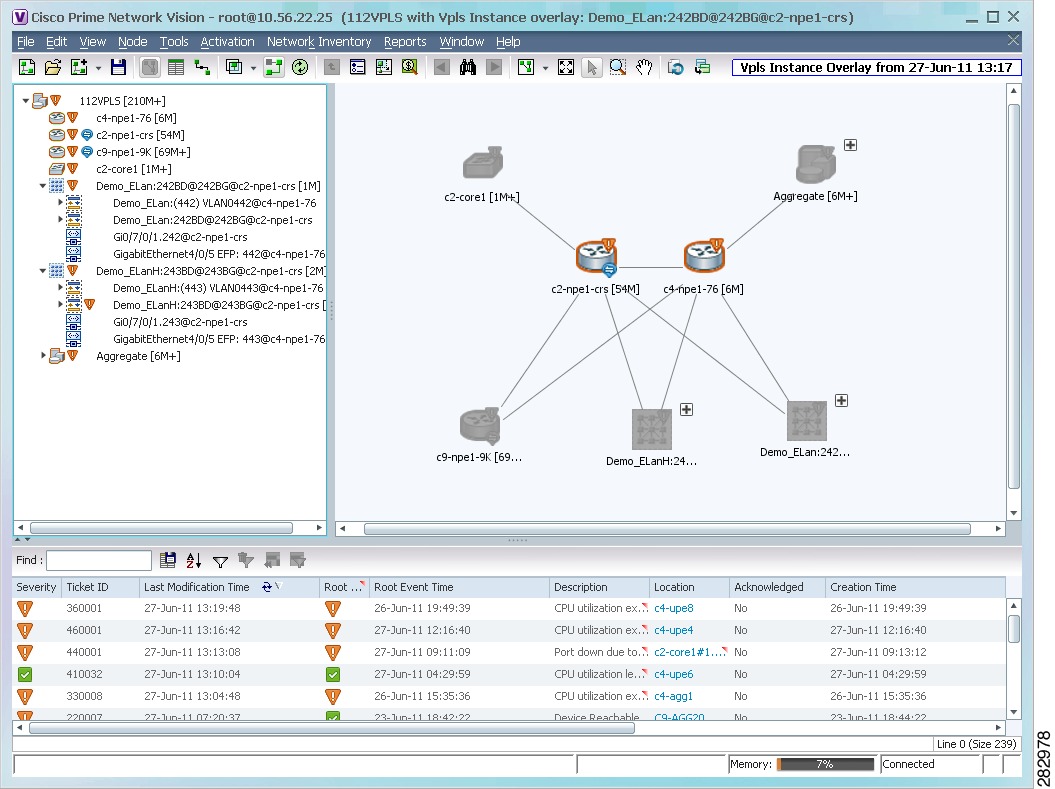Select c9-npe1-9K [69M+] in the tree
Viewport: 1055px width, 789px height.
pos(143,152)
